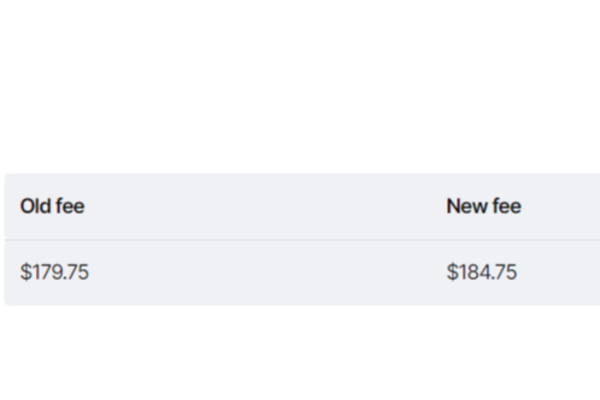Viewport: 600px width, 400px height.
Task: Click the dollar sign of $184.75
Action: click(x=451, y=272)
